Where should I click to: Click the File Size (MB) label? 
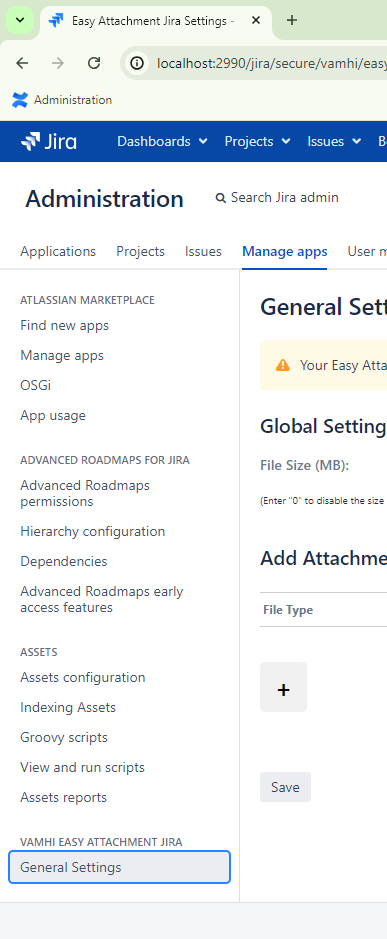[x=304, y=465]
